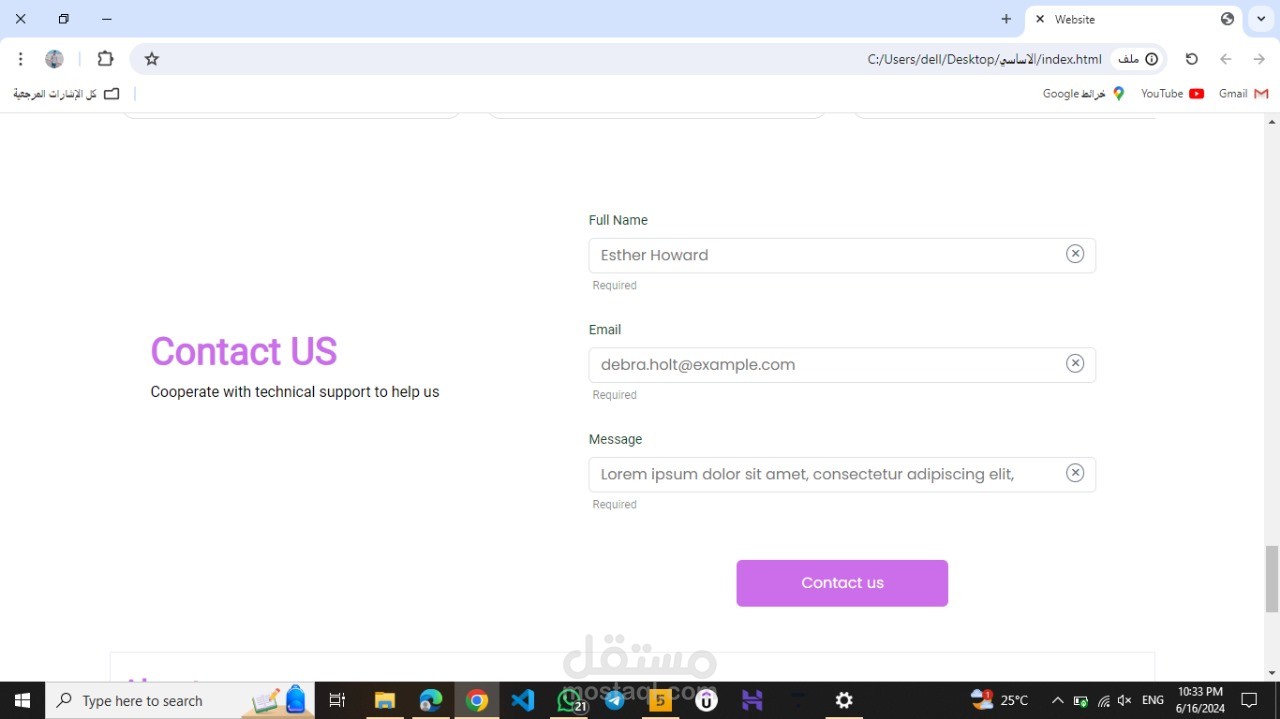Screen dimensions: 1280x719
Task: Click the Required hint under Full Name
Action: 614,286
